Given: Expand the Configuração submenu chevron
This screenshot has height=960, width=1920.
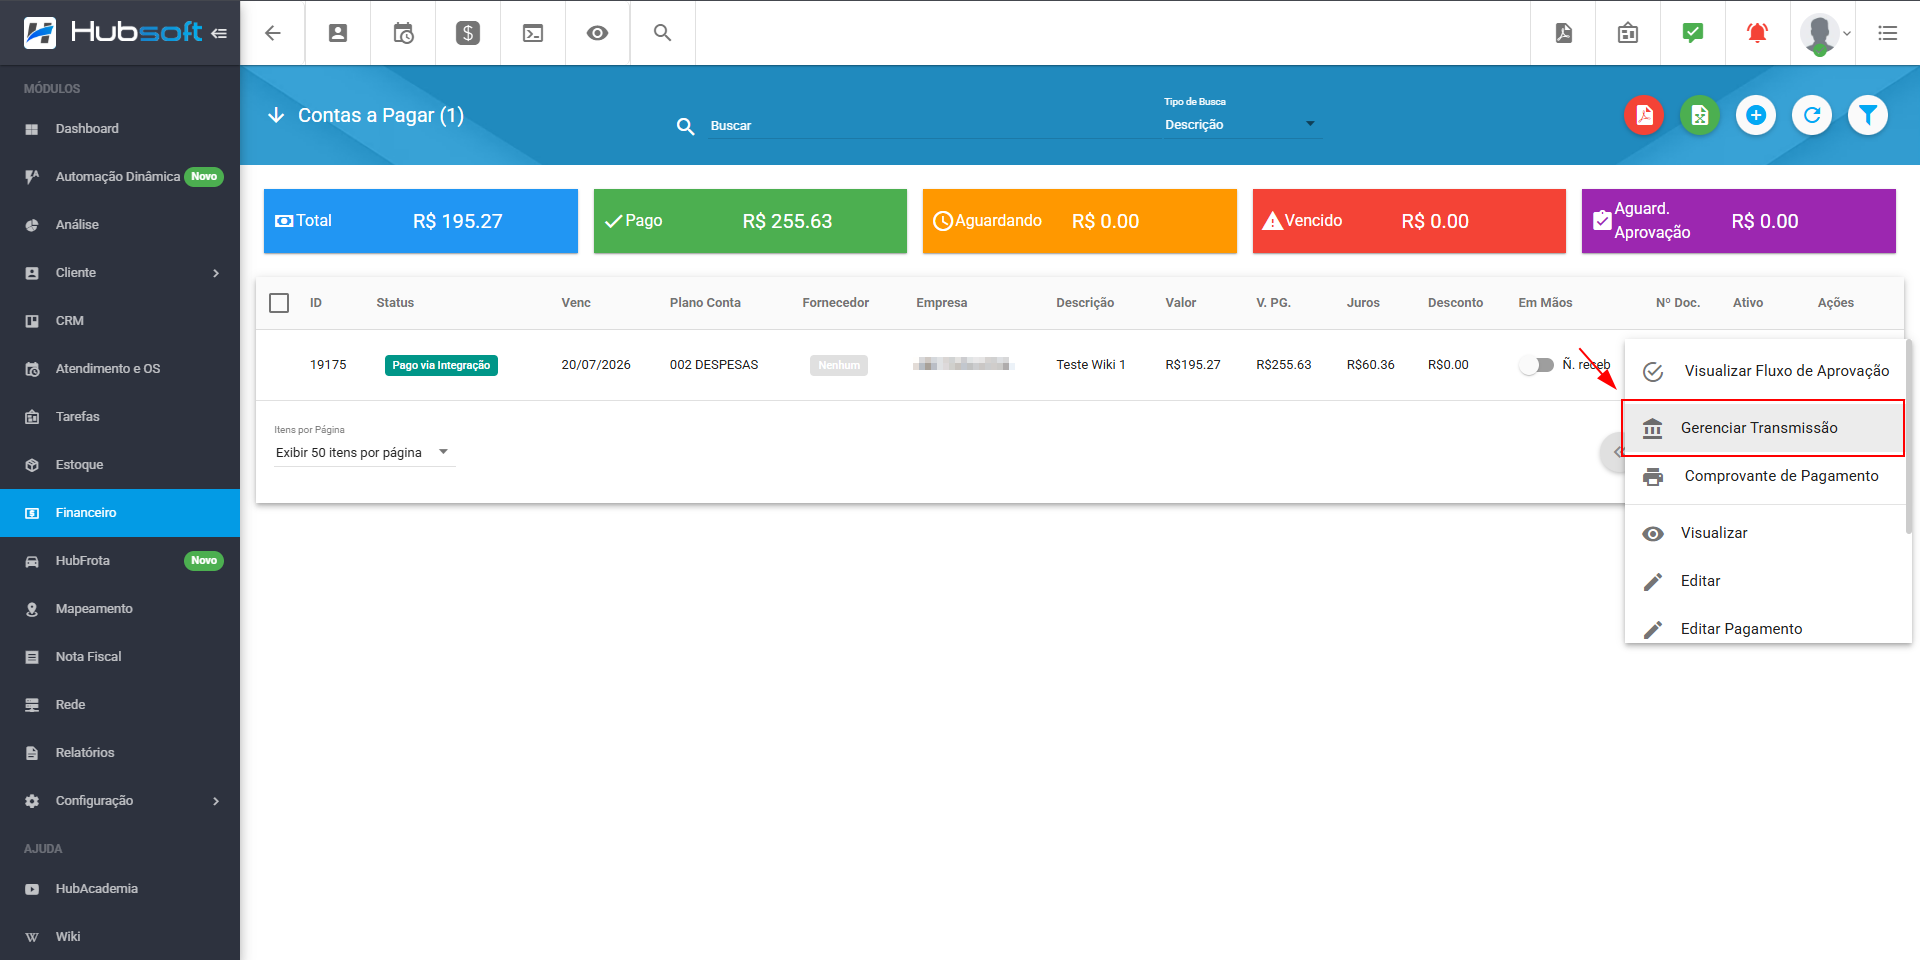Looking at the screenshot, I should point(216,801).
